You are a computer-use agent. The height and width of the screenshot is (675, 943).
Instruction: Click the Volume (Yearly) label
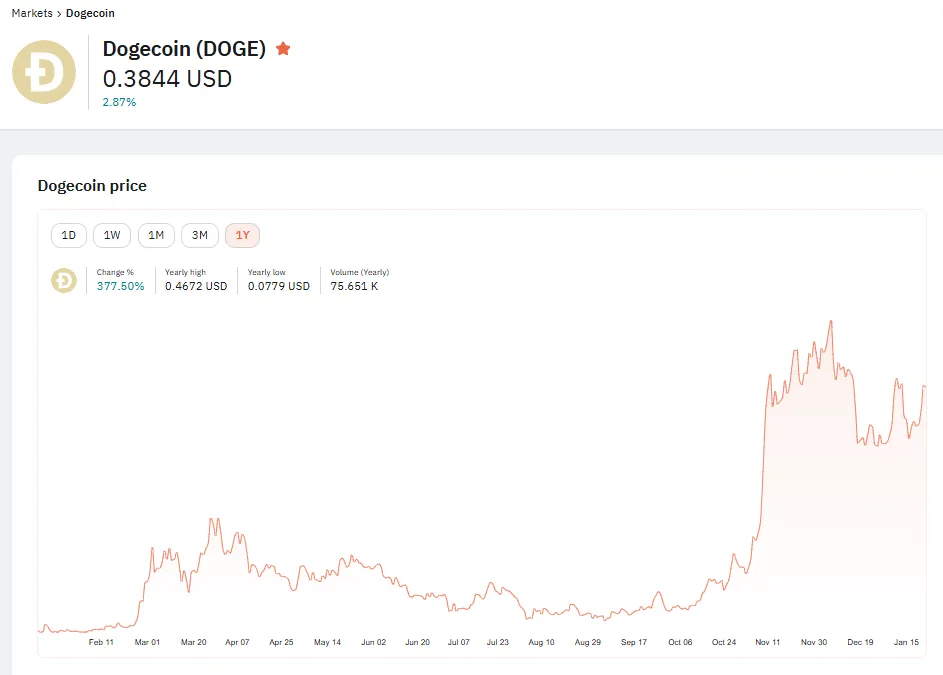click(x=360, y=273)
